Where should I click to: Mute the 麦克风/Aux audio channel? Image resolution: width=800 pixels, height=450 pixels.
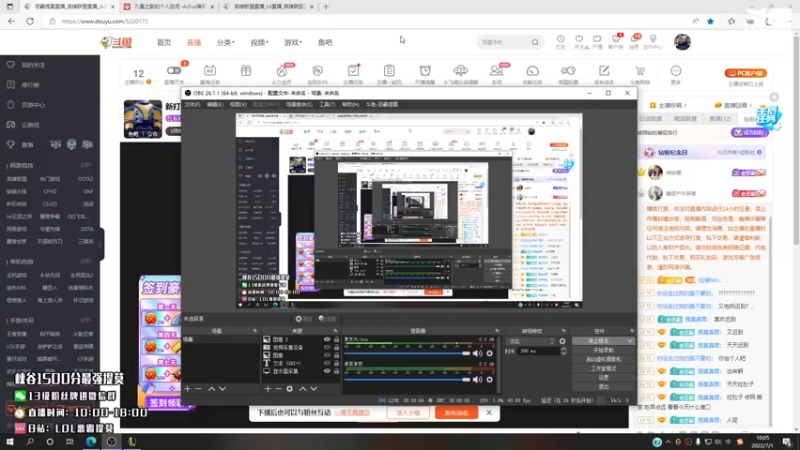477,353
